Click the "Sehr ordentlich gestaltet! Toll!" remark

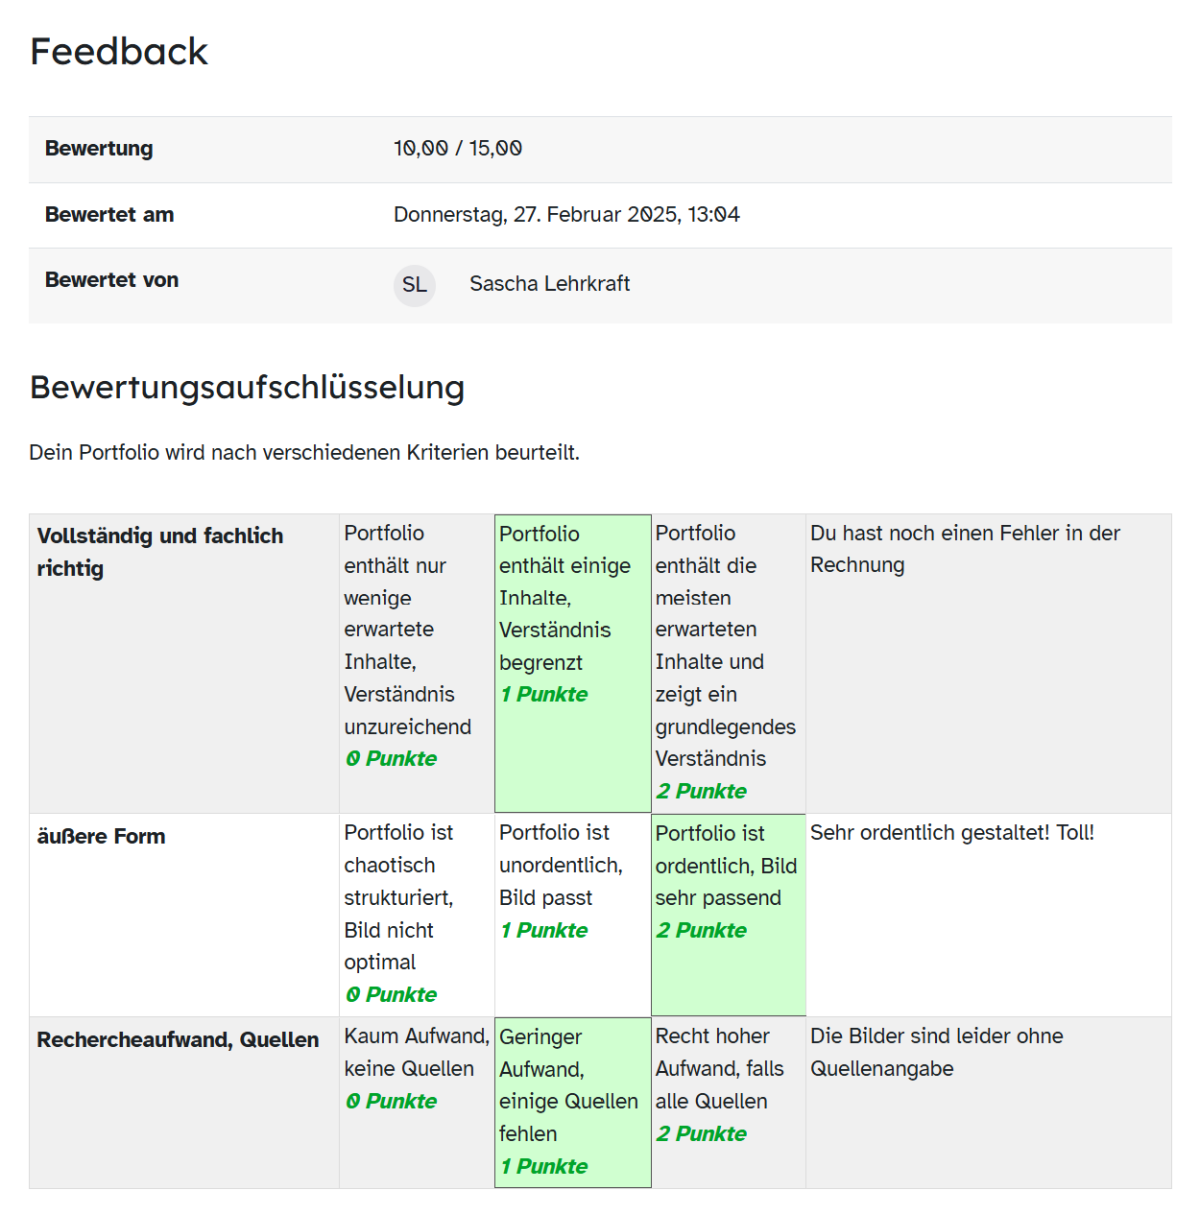952,833
